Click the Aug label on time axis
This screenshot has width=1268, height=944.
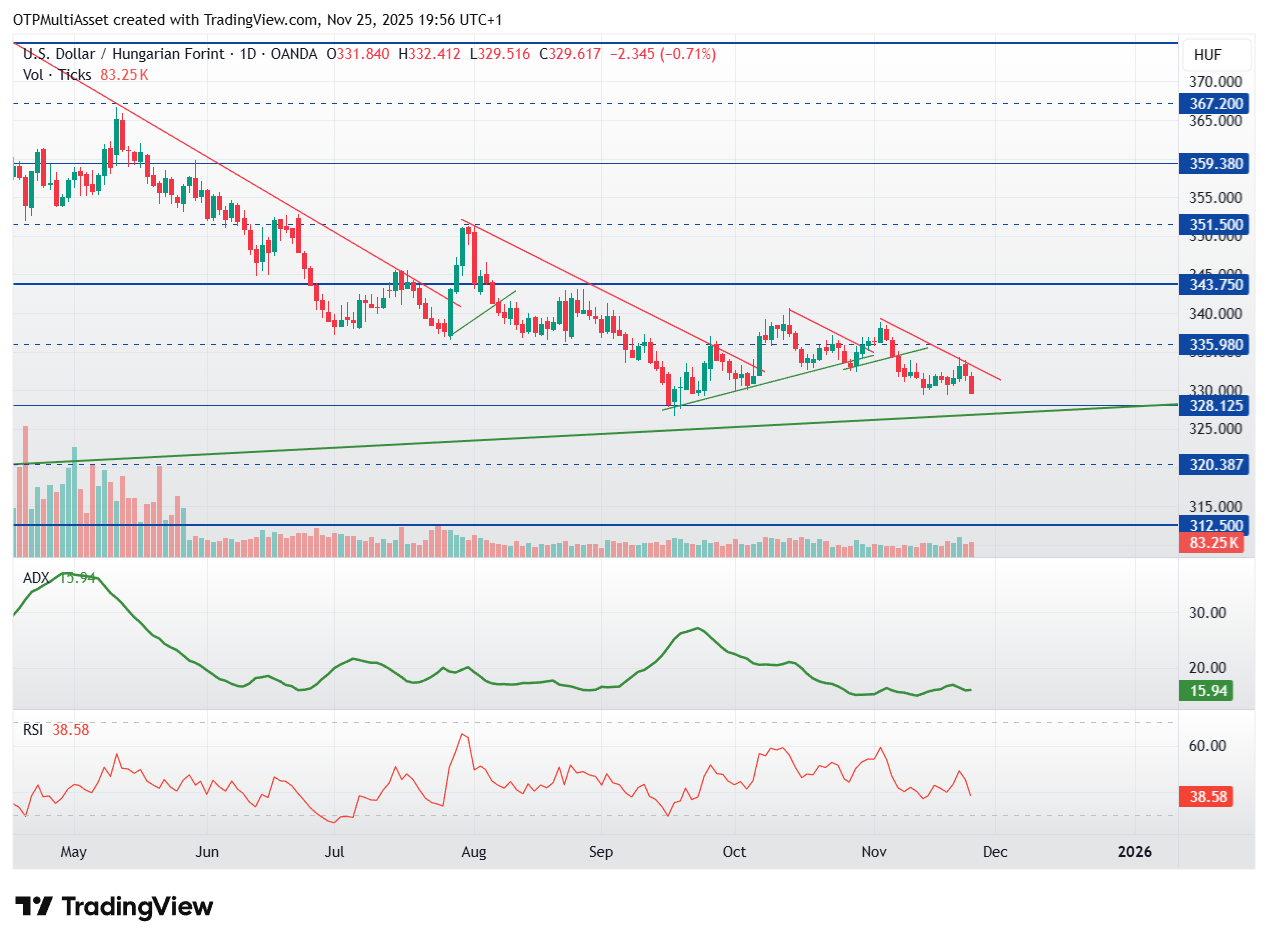(x=473, y=852)
